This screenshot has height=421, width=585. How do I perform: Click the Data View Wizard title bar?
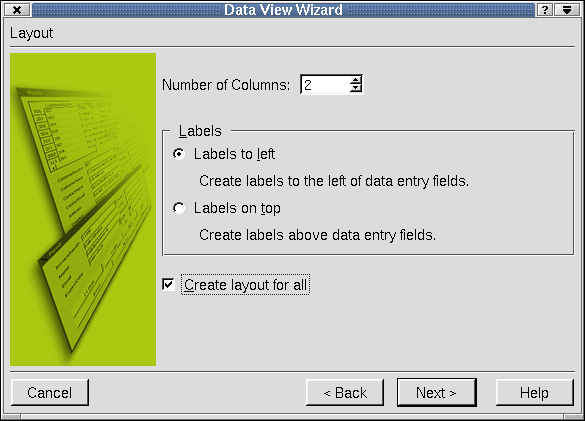(283, 10)
